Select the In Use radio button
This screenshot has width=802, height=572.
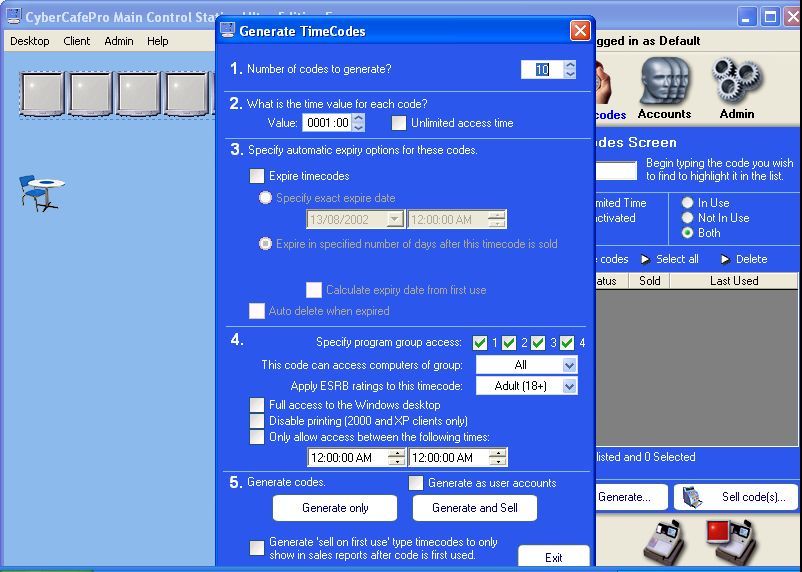pyautogui.click(x=687, y=203)
